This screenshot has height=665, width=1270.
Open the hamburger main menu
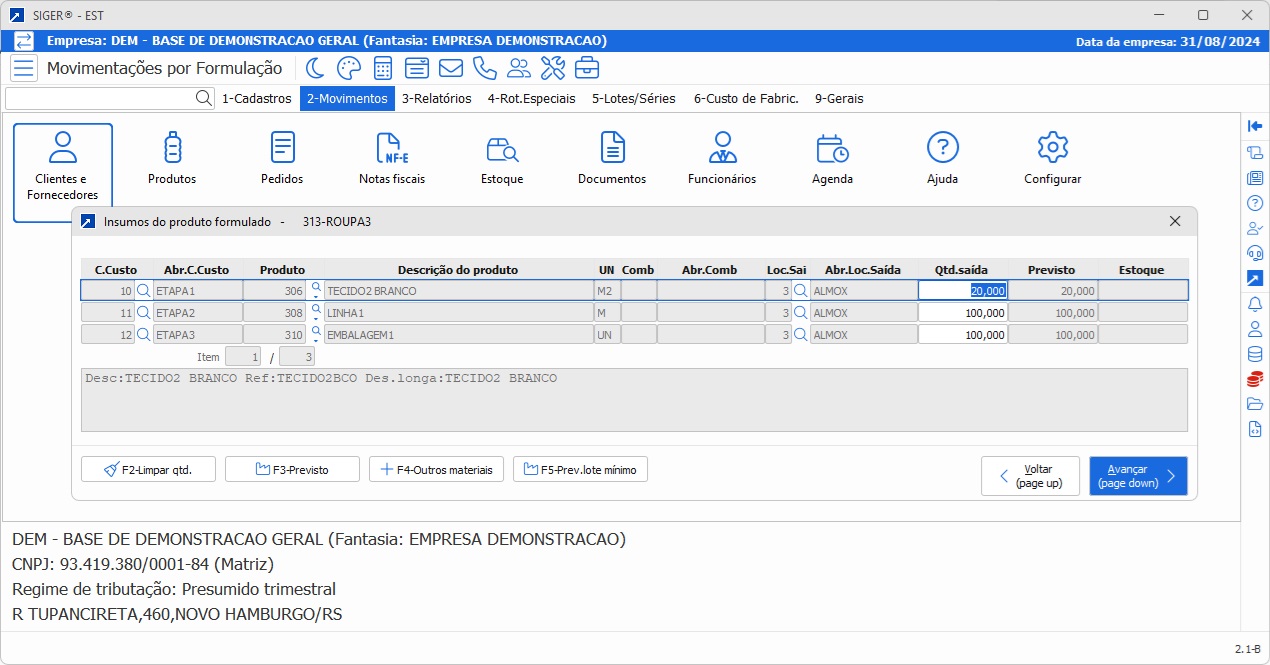tap(24, 68)
